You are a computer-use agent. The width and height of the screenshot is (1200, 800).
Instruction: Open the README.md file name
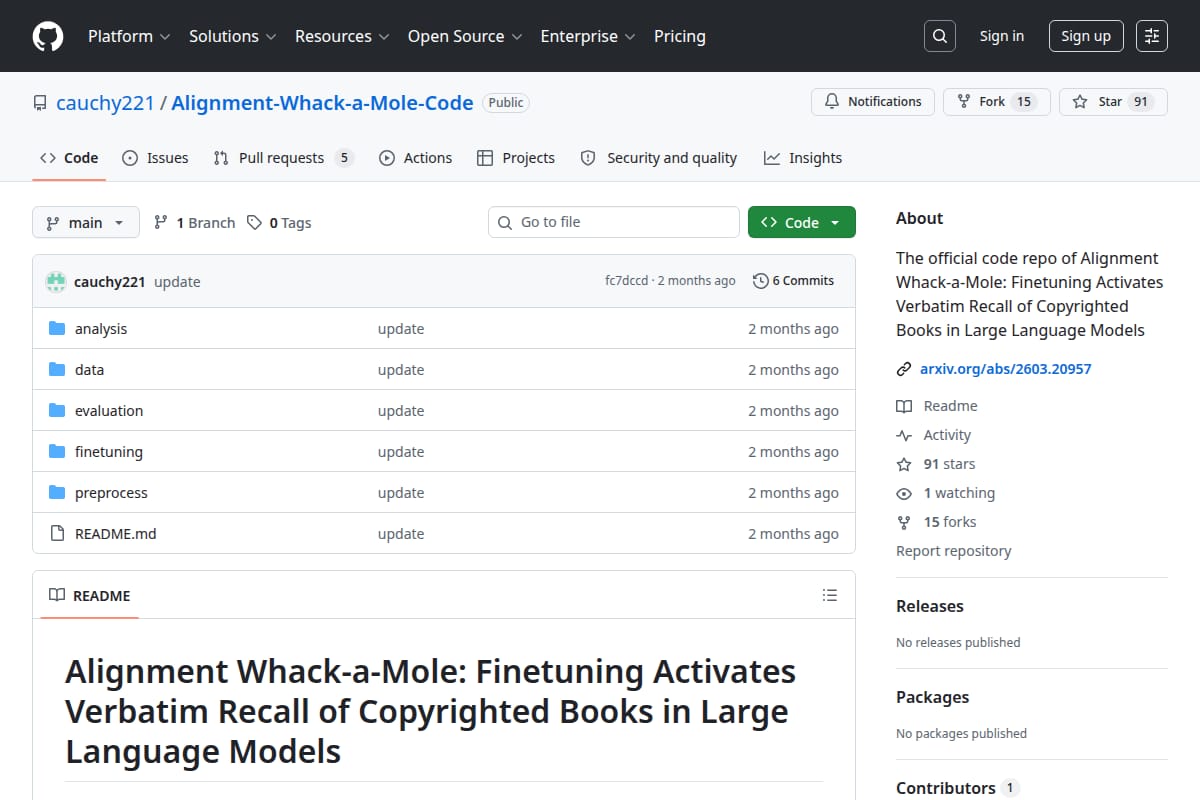coord(116,534)
